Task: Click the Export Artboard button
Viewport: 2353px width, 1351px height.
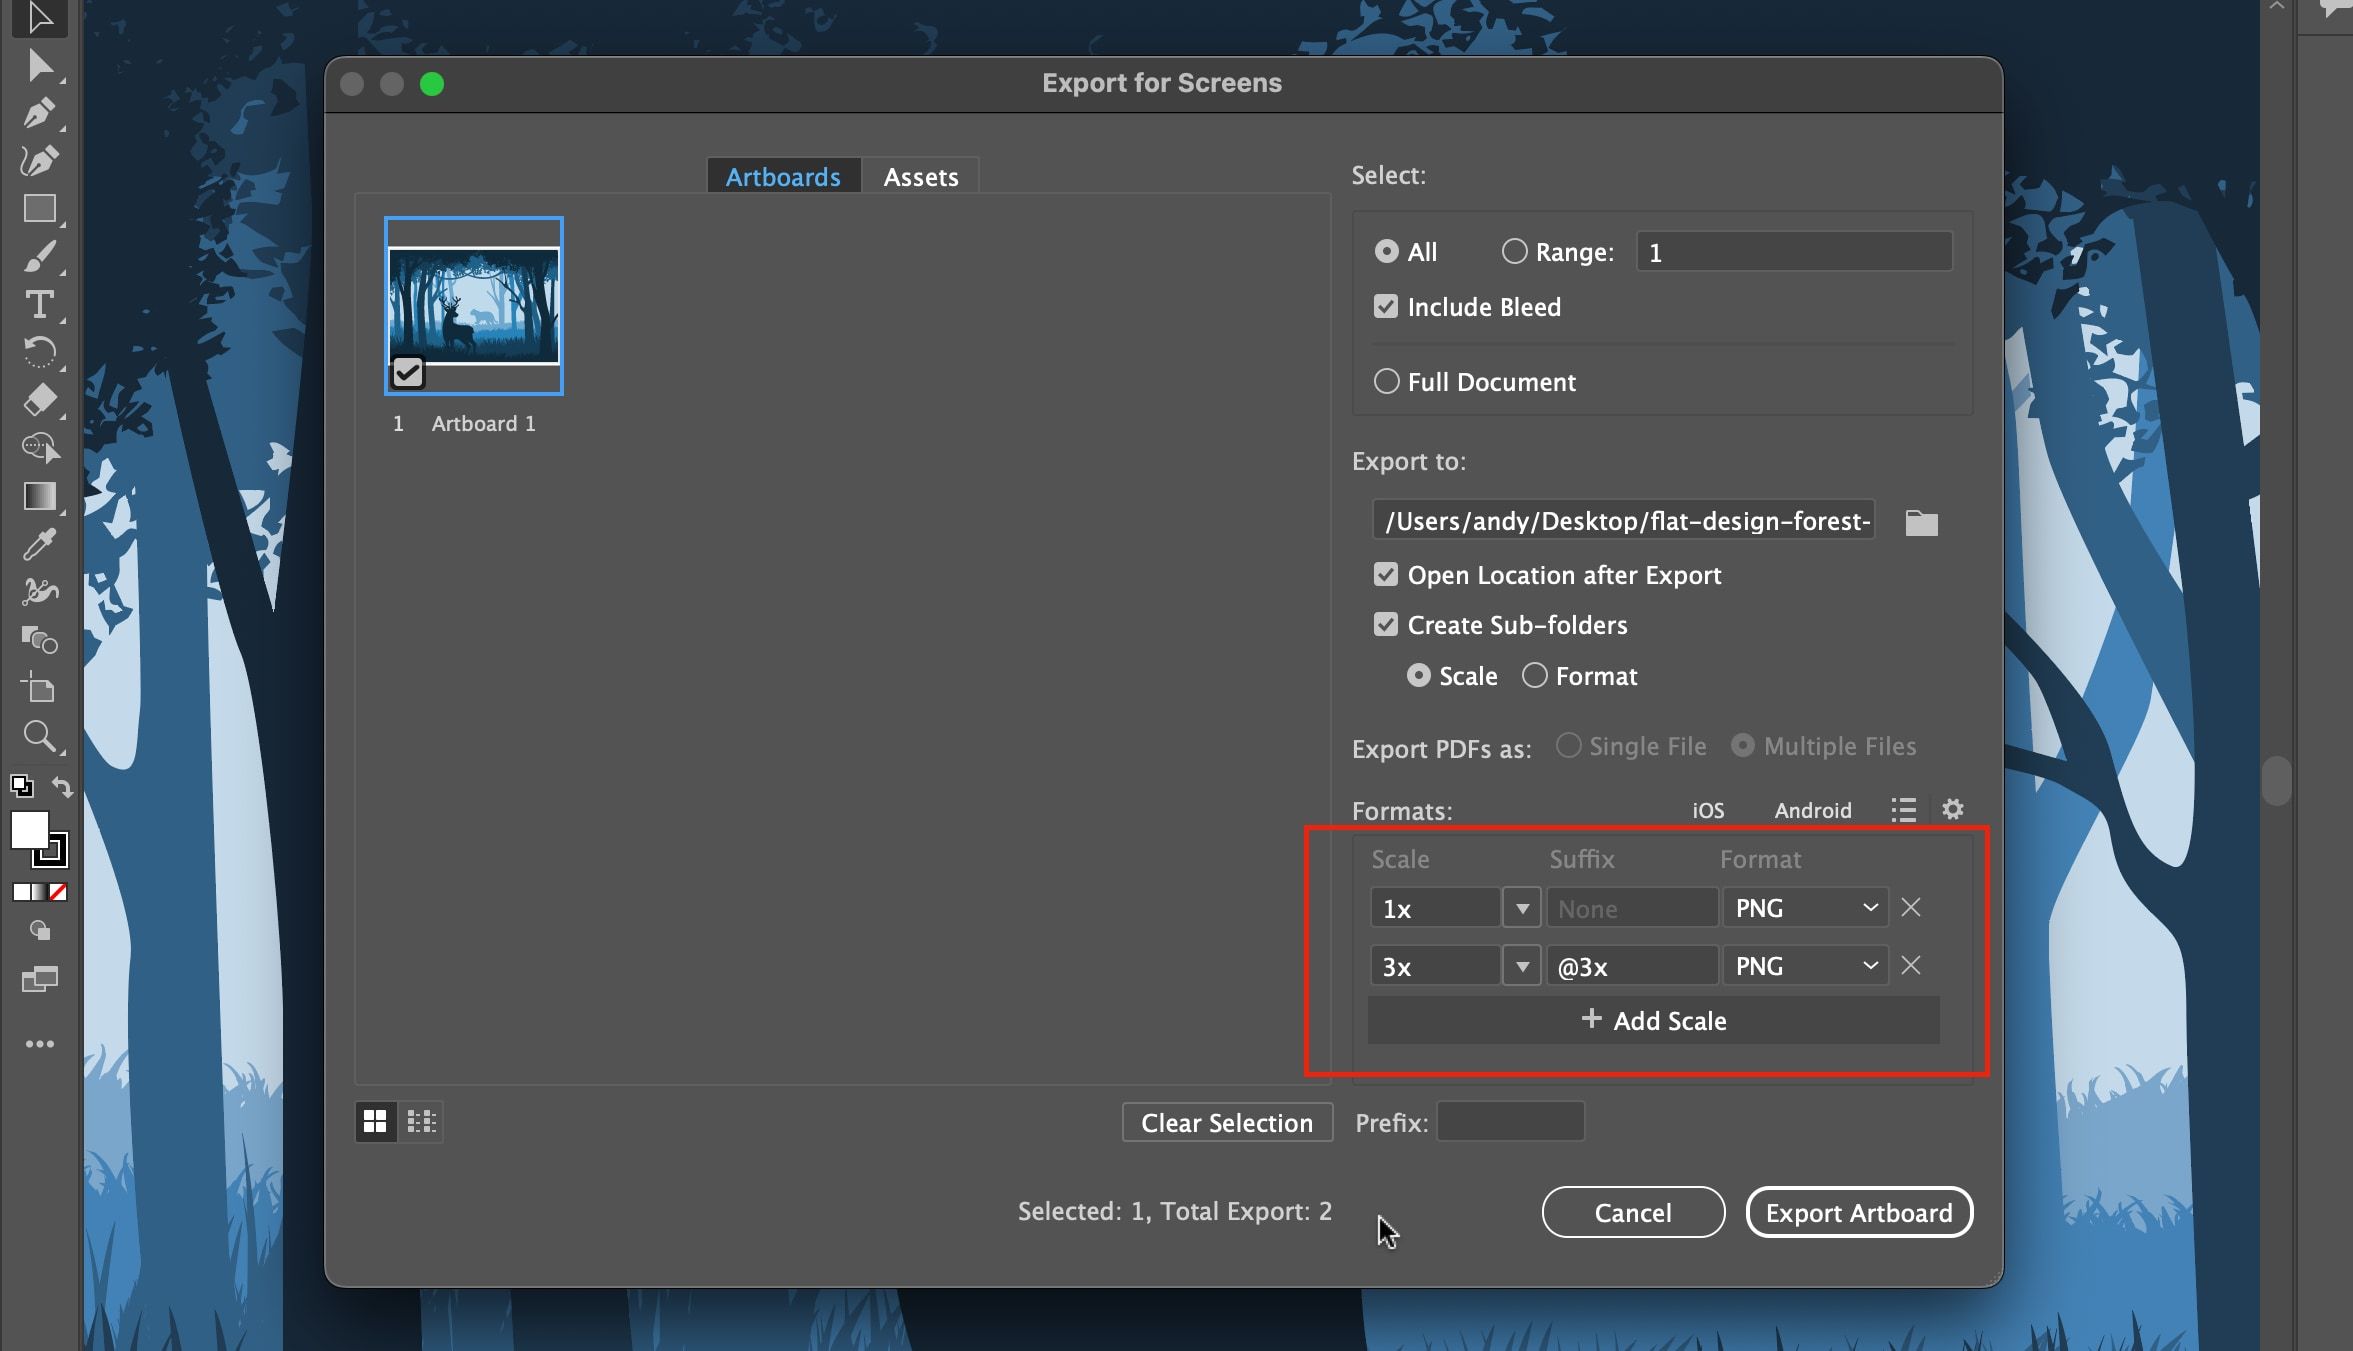Action: 1858,1212
